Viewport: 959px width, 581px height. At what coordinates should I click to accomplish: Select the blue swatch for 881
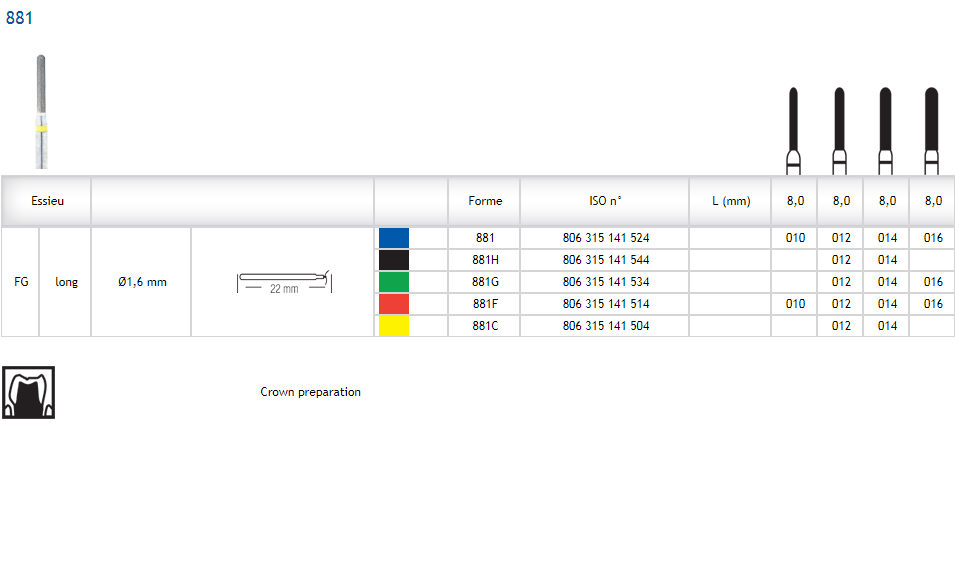point(394,238)
